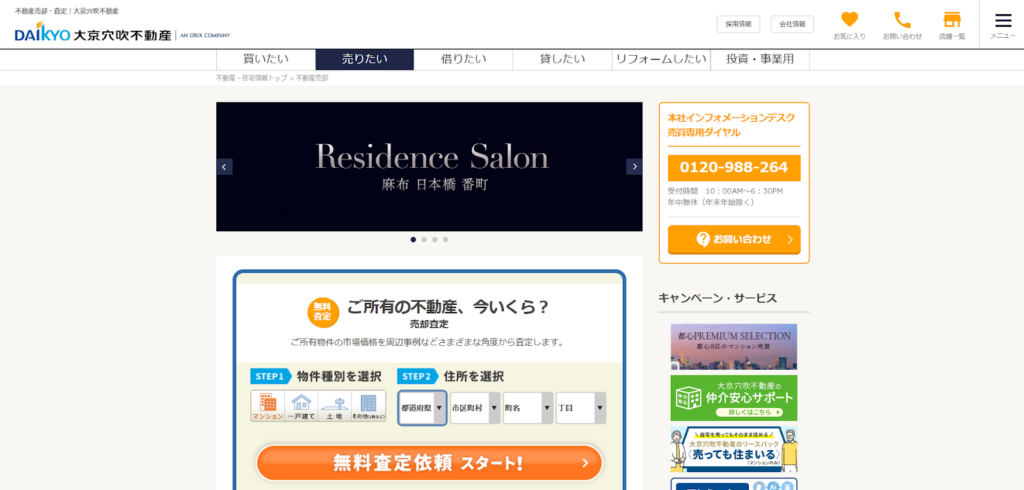Open the Residence Salon banner
Screen dimensions: 1024x490
[429, 167]
